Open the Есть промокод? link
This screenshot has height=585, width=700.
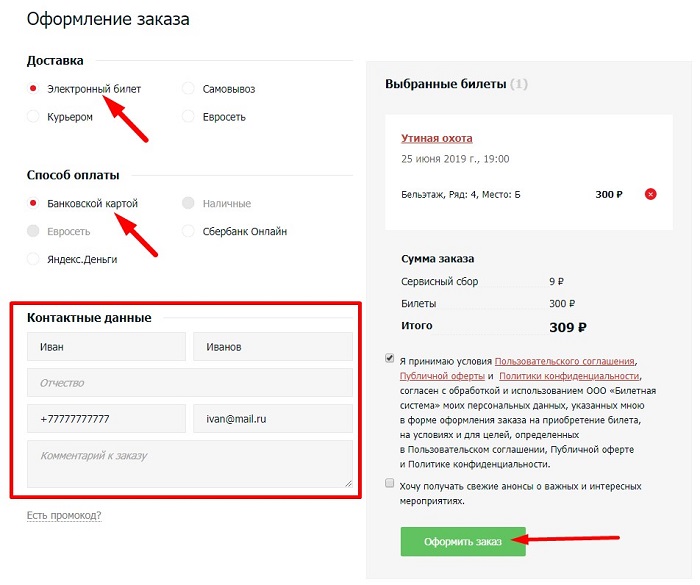click(x=64, y=516)
